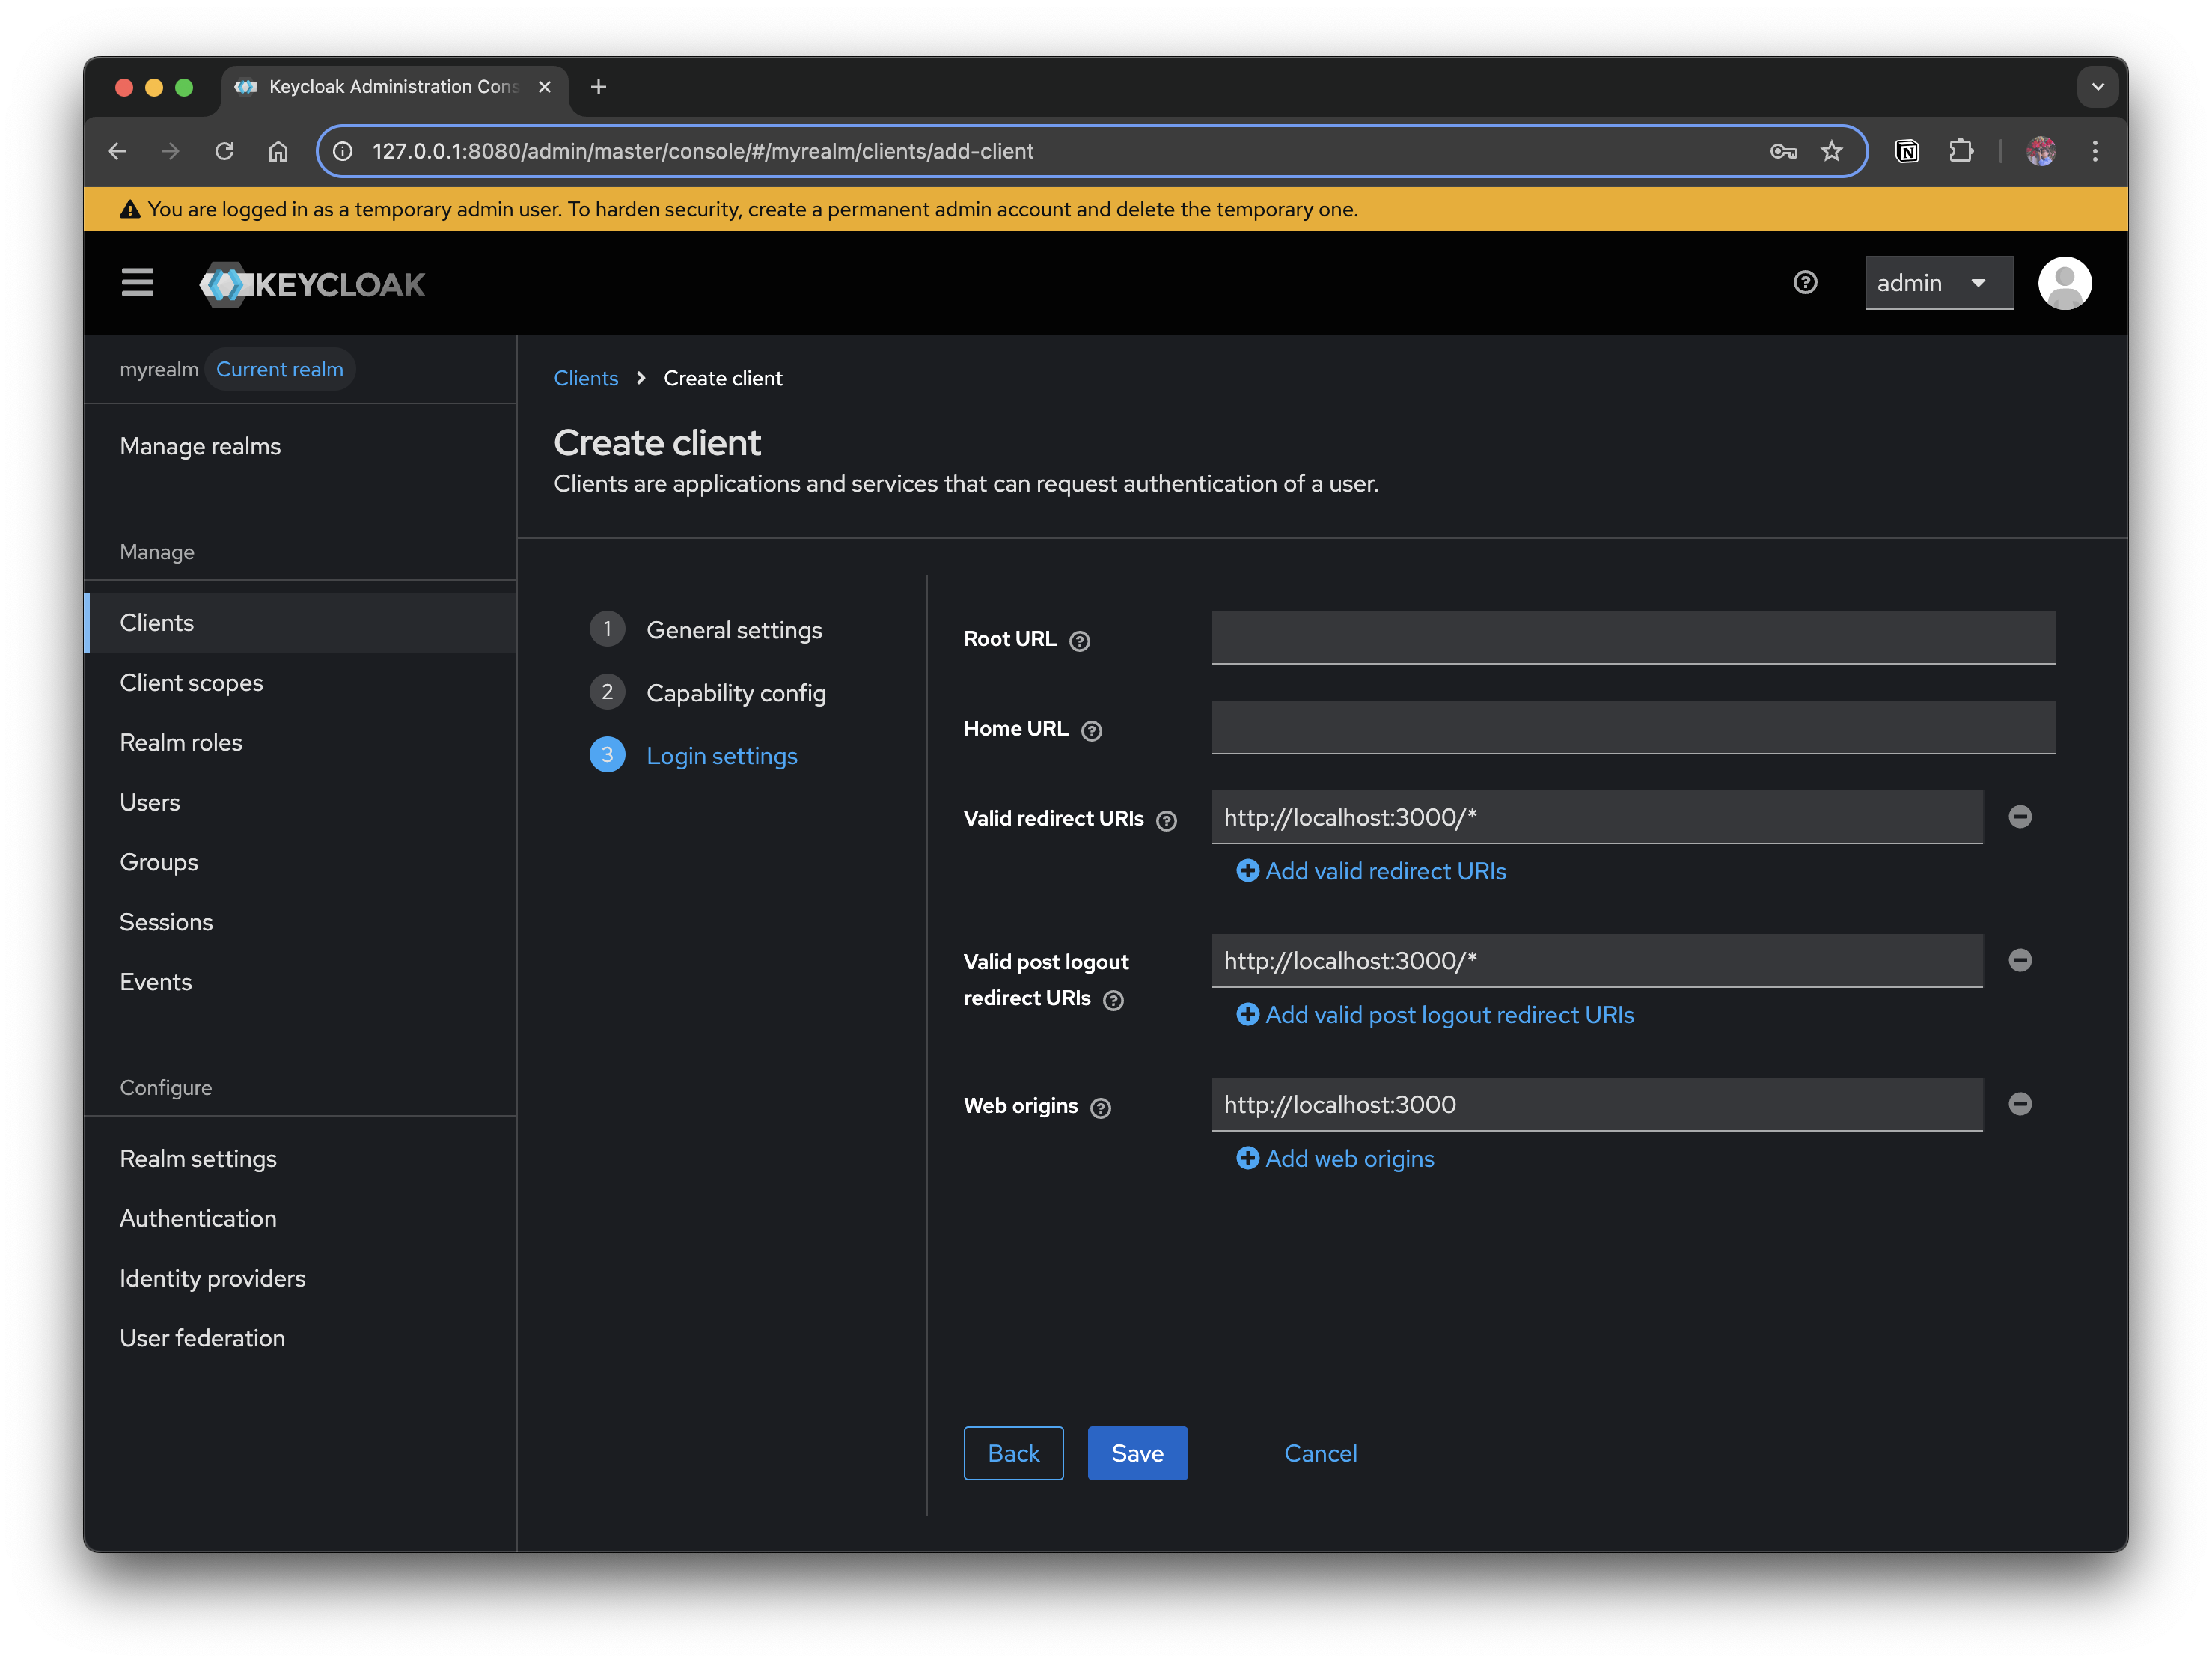Click the Home URL input field
Screen dimensions: 2212x1663
(x=1632, y=727)
